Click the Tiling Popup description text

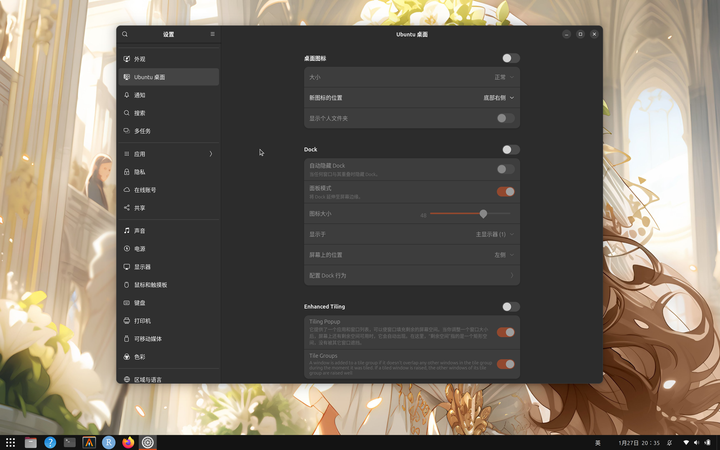(x=399, y=336)
